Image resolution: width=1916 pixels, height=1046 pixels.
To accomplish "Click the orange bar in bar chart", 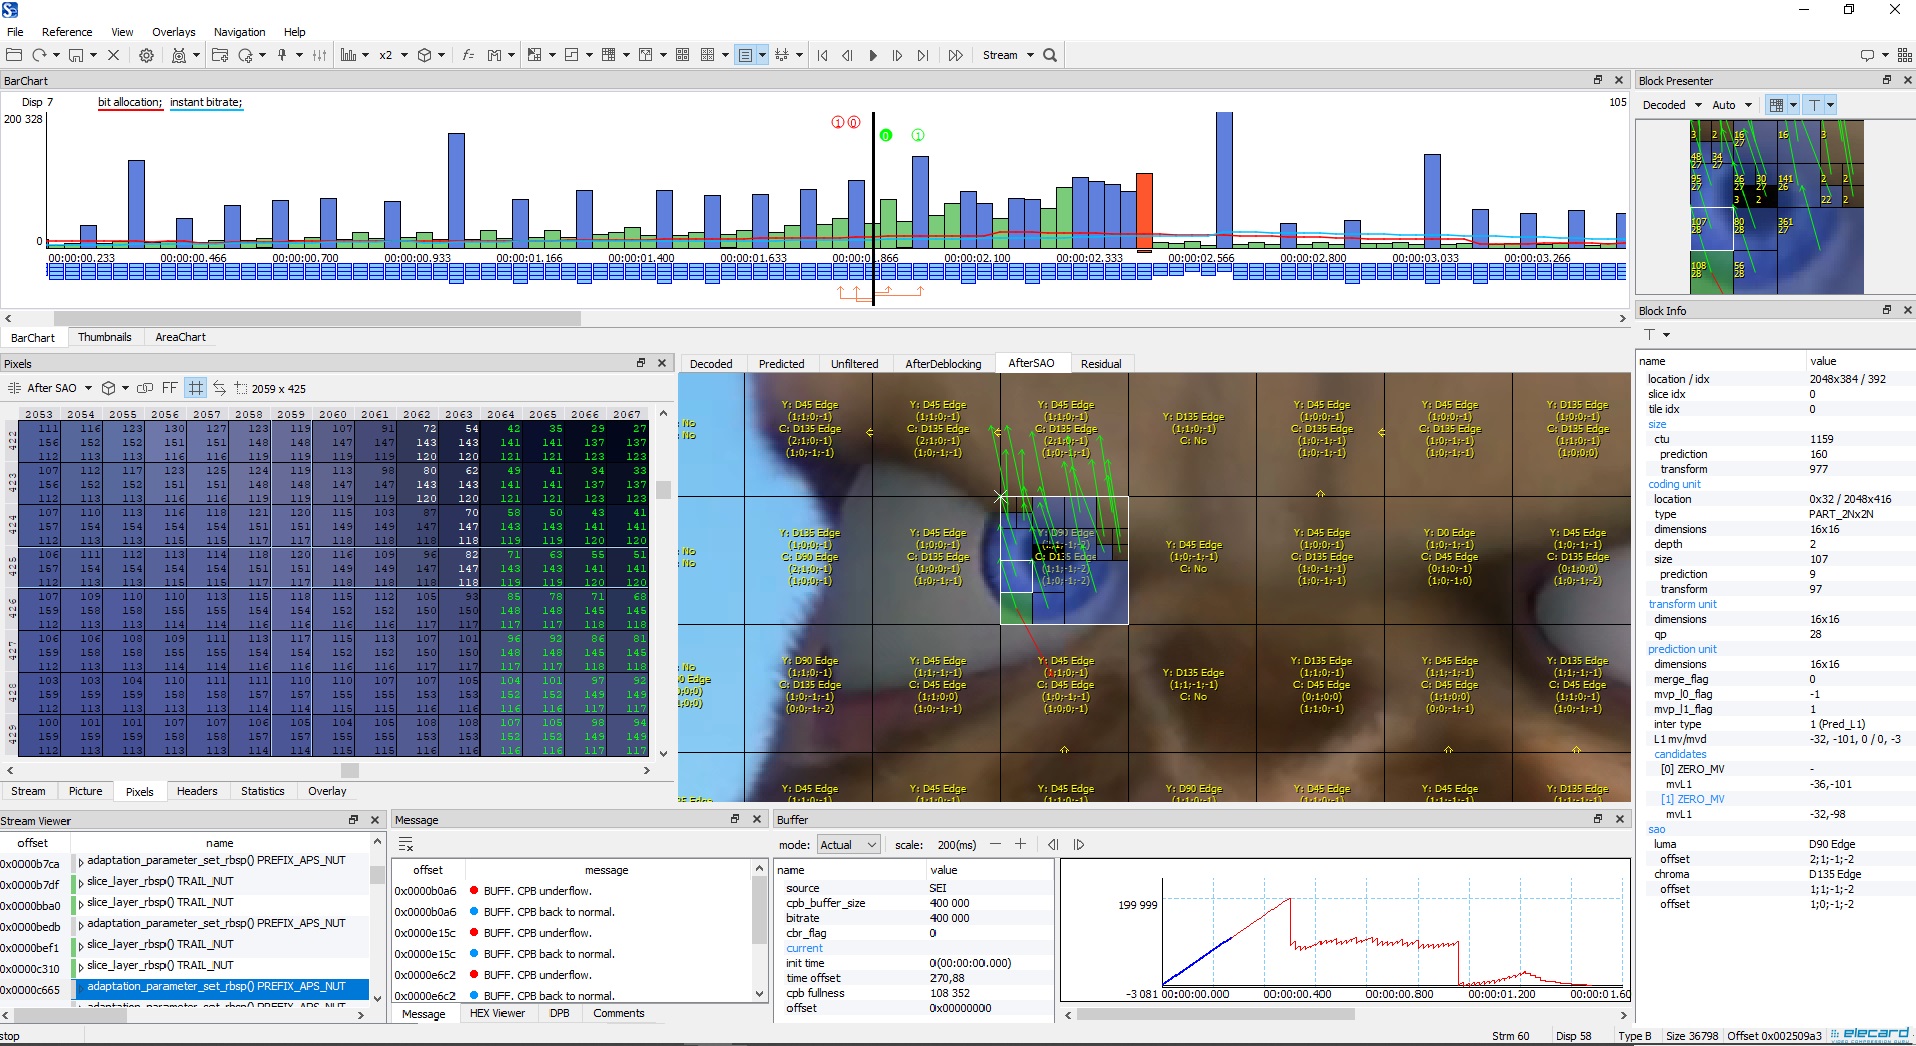I will 1144,210.
